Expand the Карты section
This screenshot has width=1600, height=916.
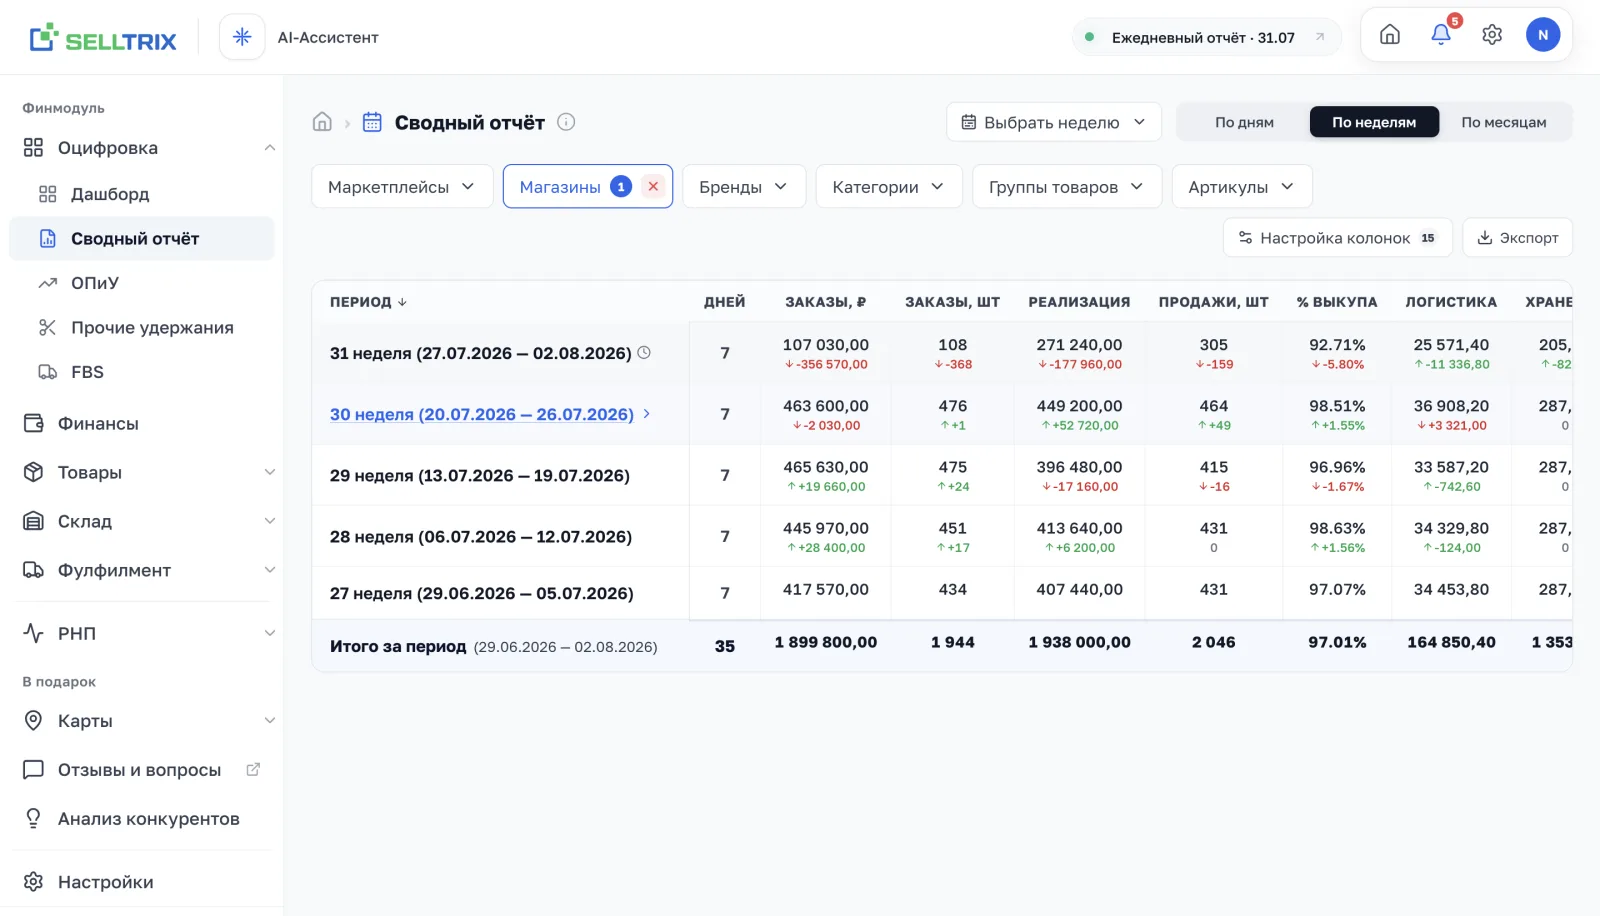269,721
